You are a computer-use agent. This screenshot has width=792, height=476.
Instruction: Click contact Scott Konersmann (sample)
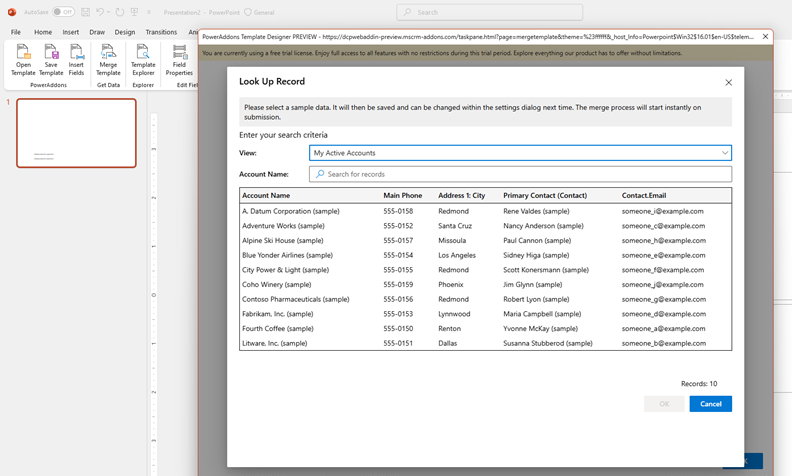tap(546, 270)
